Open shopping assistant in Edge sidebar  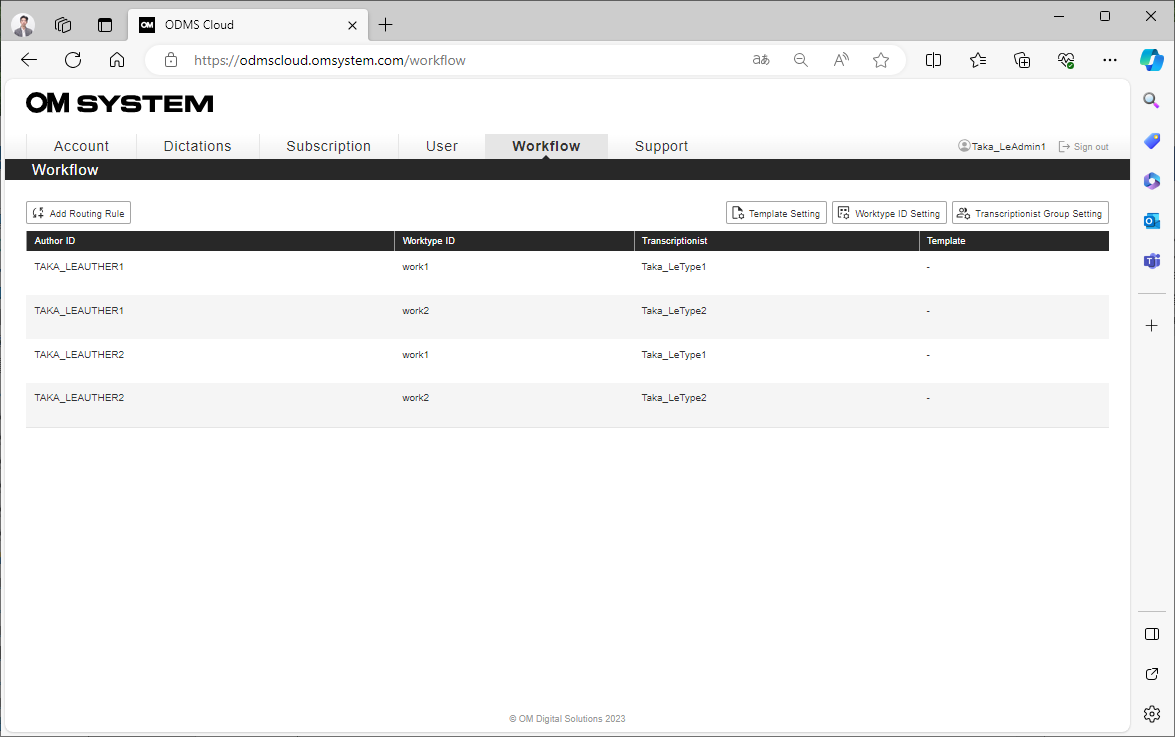tap(1151, 140)
